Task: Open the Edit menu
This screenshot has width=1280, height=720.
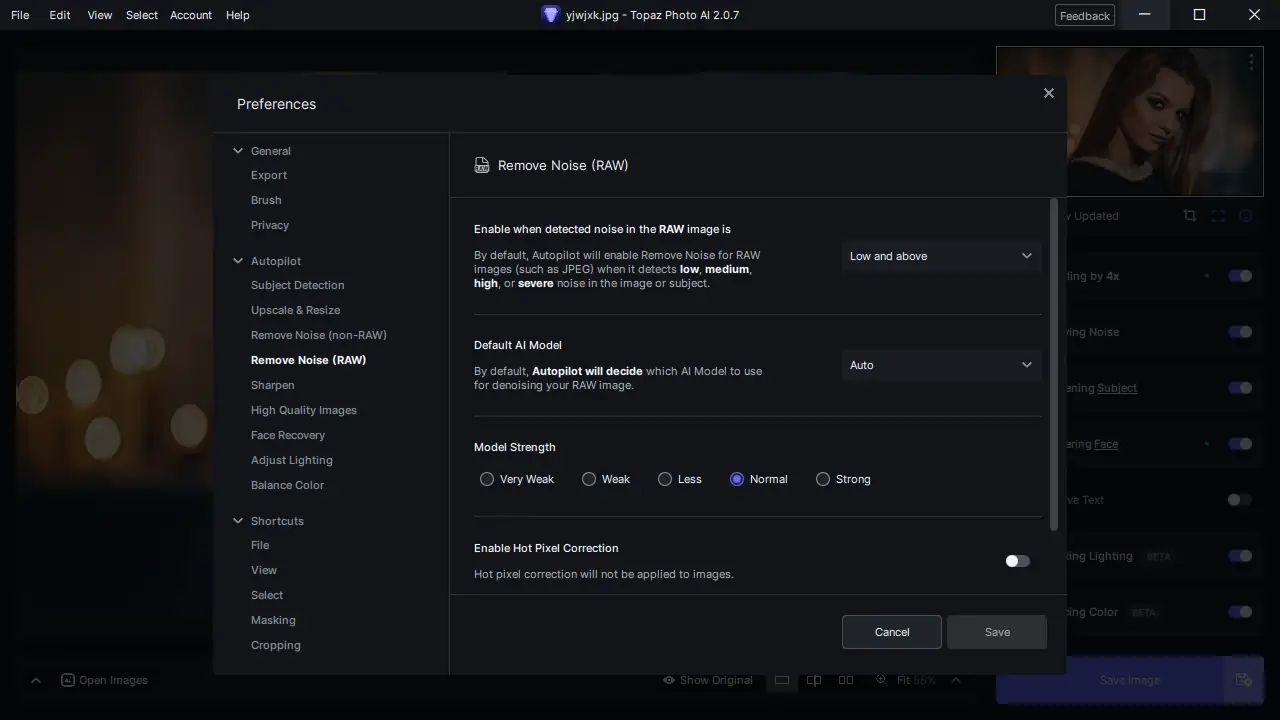Action: tap(60, 15)
